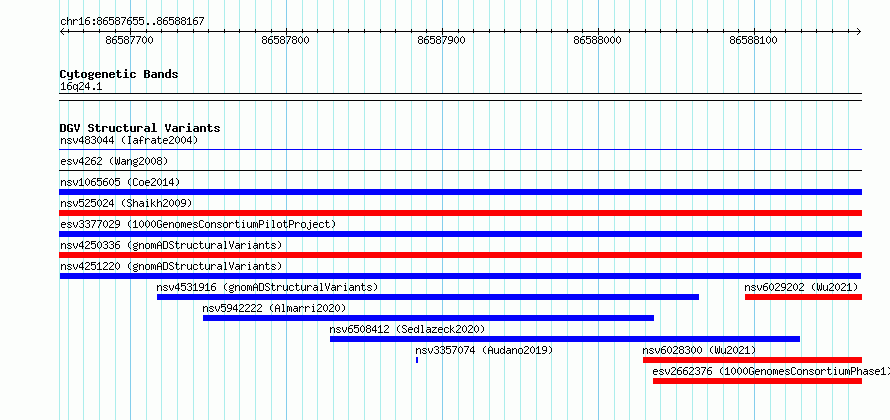Open the esv3377029 (1000GenomesConsortiumPilotProject) label
The height and width of the screenshot is (420, 890).
coord(198,224)
